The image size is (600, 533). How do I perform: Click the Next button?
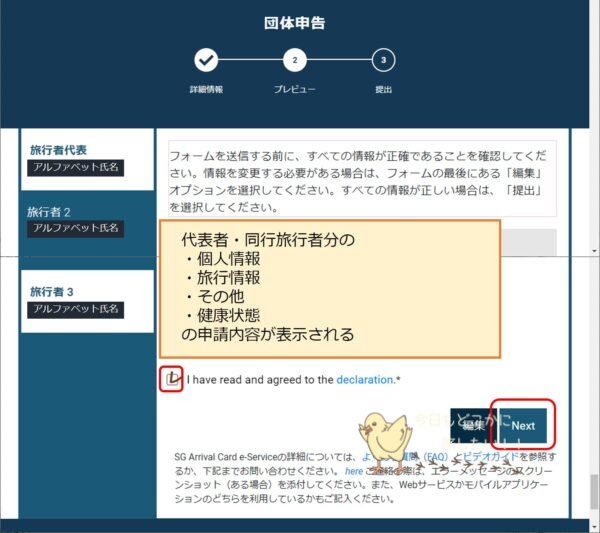click(x=523, y=426)
